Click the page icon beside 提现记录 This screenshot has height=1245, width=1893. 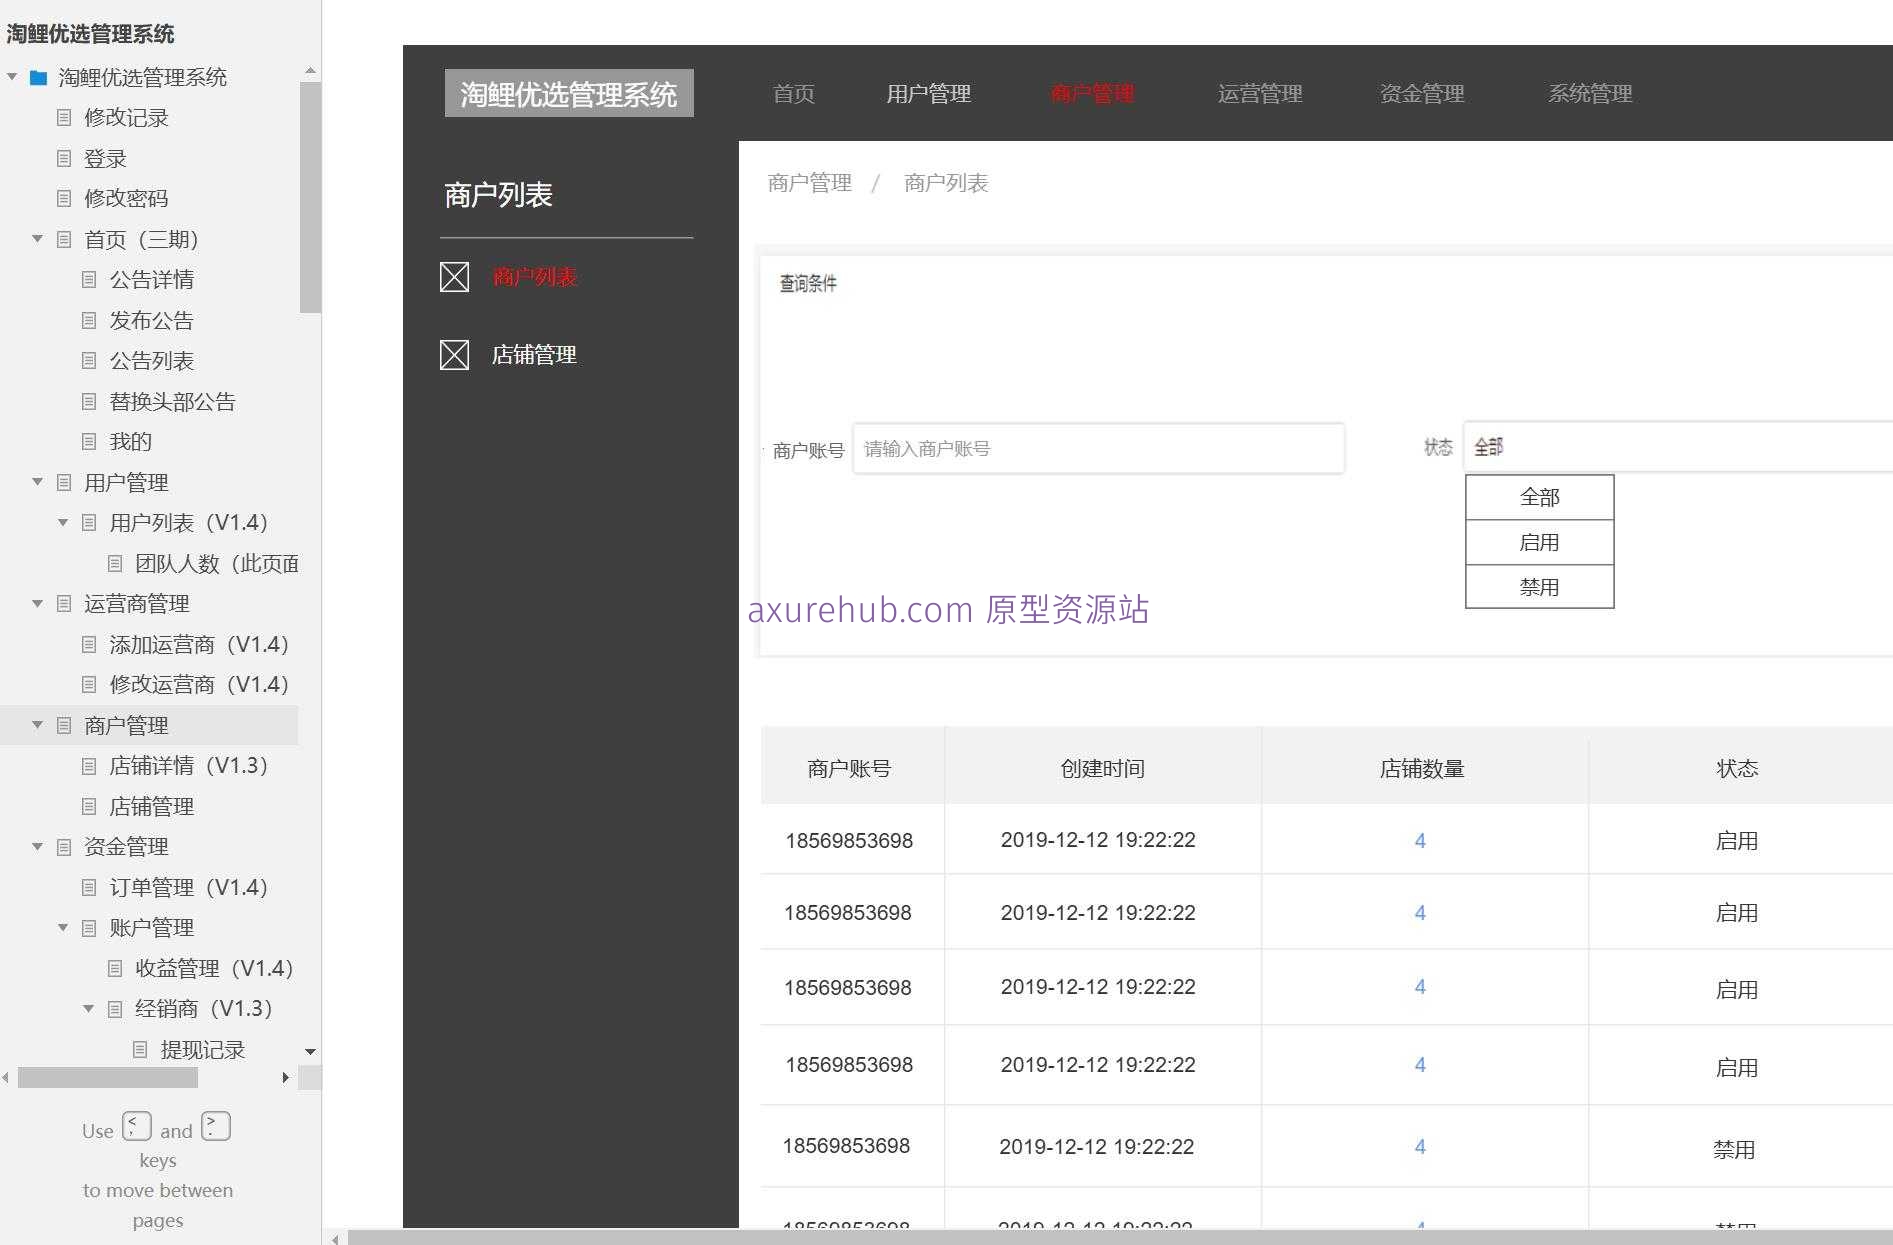tap(140, 1050)
